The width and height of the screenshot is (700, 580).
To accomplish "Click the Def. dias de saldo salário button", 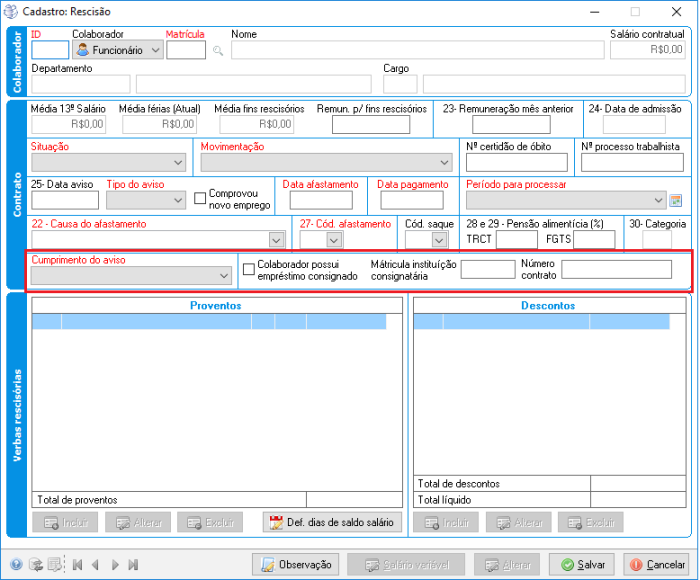I will (332, 522).
